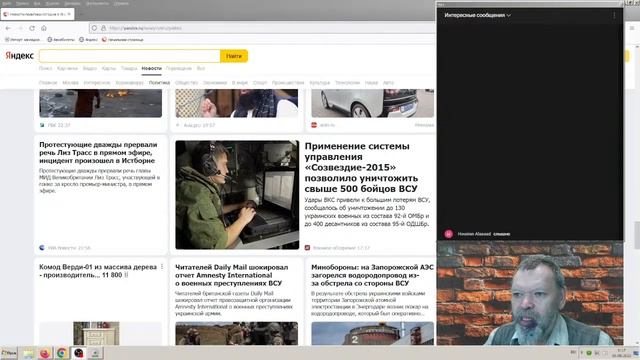Open the Технологии news category
The width and height of the screenshot is (640, 360).
pos(347,83)
